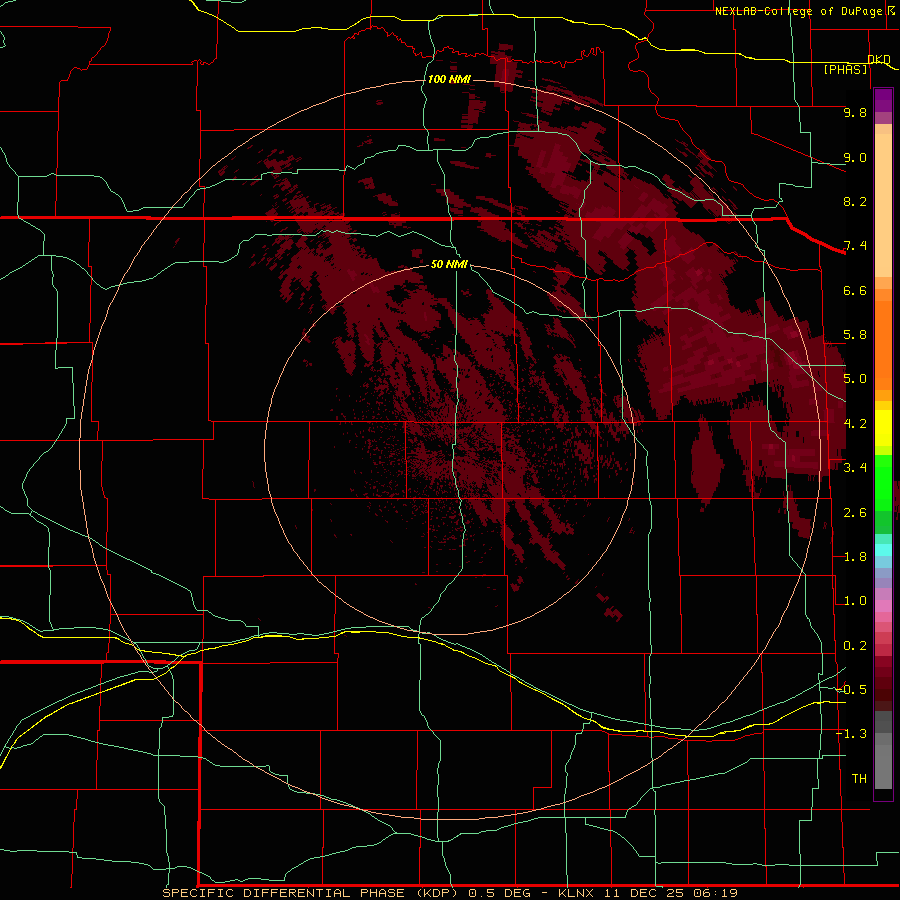Click the 1.0 value on the color scale
This screenshot has height=900, width=900.
click(855, 601)
